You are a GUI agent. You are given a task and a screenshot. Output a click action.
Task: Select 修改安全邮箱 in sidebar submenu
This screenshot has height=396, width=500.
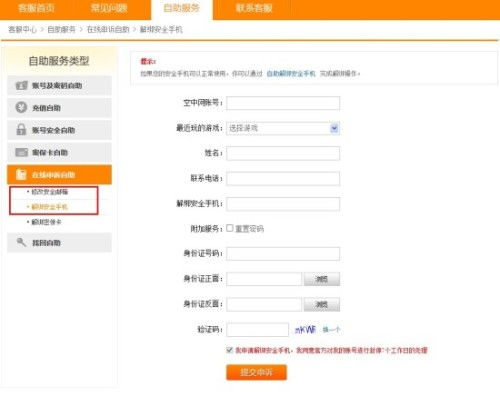coord(49,192)
